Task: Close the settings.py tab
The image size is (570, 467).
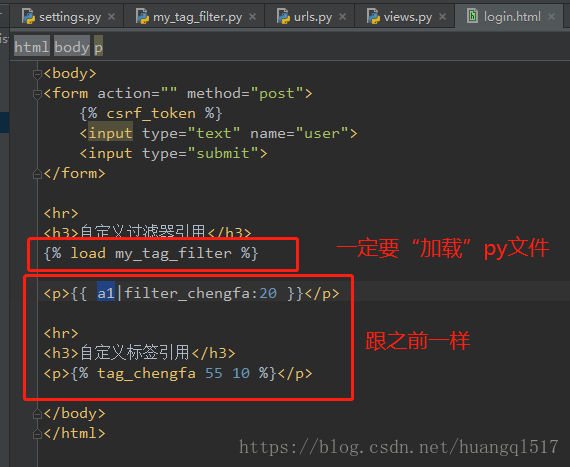Action: point(112,17)
